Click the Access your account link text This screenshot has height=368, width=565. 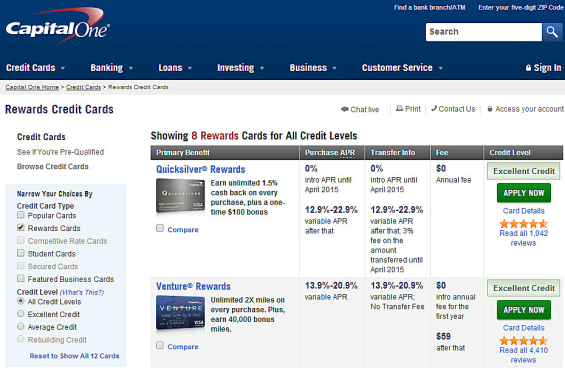pos(529,109)
